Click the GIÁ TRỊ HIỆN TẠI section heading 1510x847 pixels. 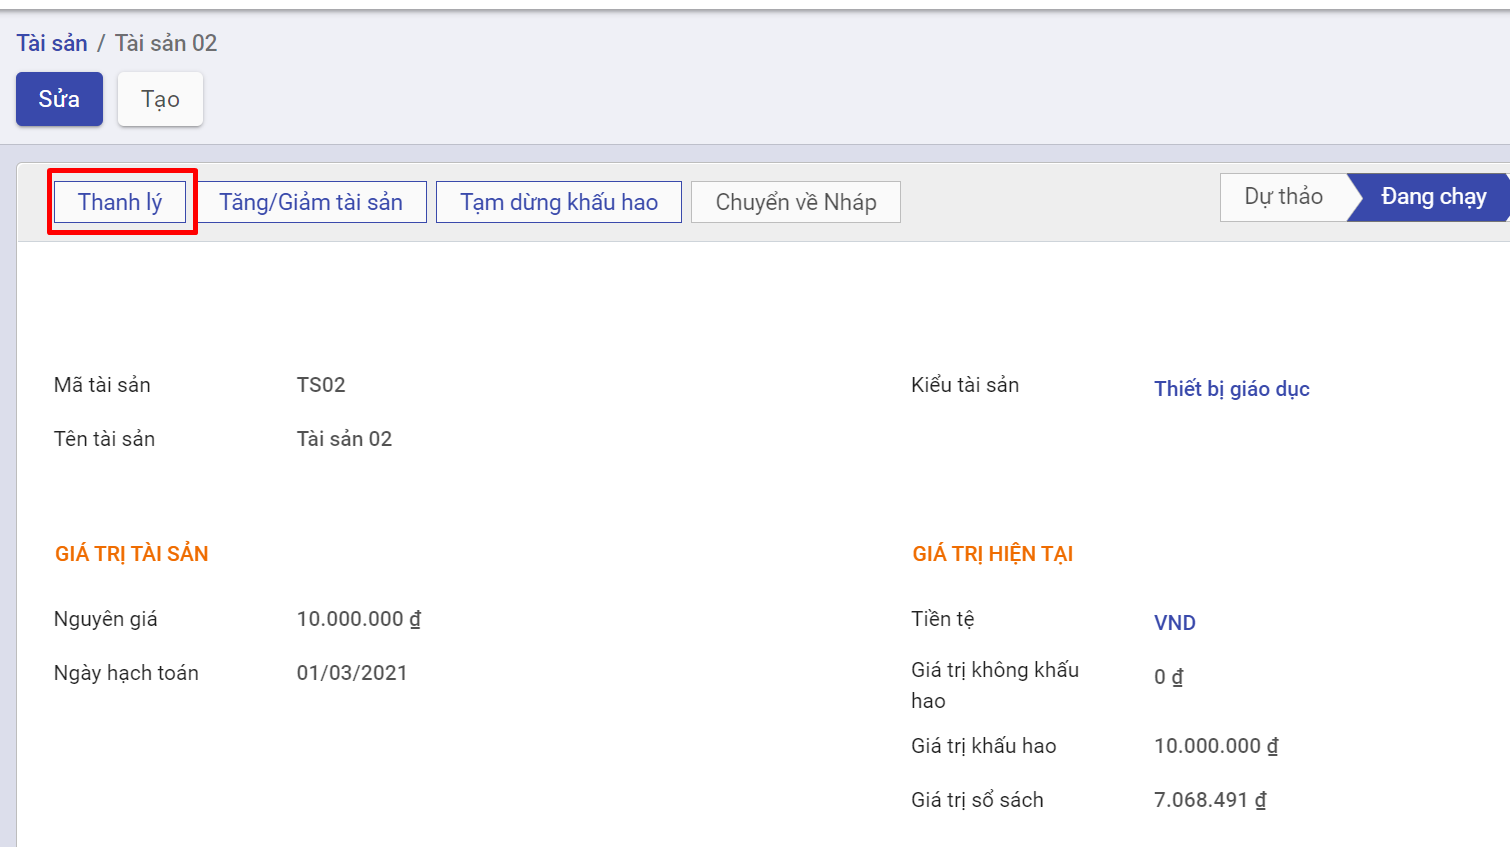tap(992, 554)
